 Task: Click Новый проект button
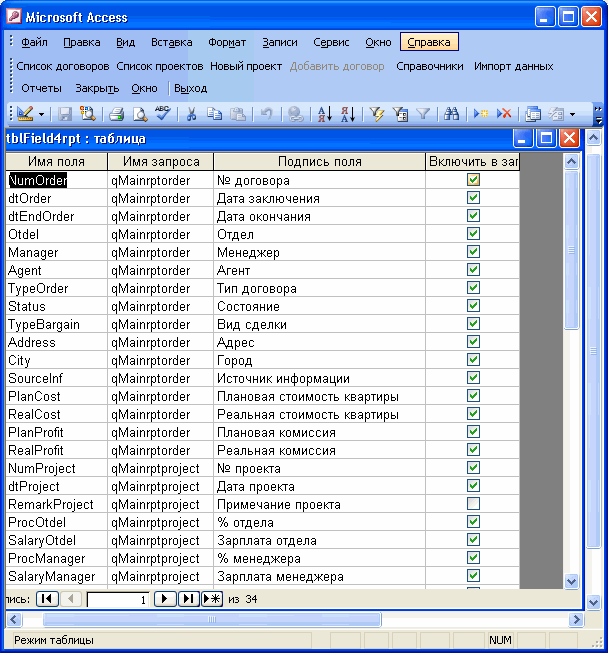[246, 66]
